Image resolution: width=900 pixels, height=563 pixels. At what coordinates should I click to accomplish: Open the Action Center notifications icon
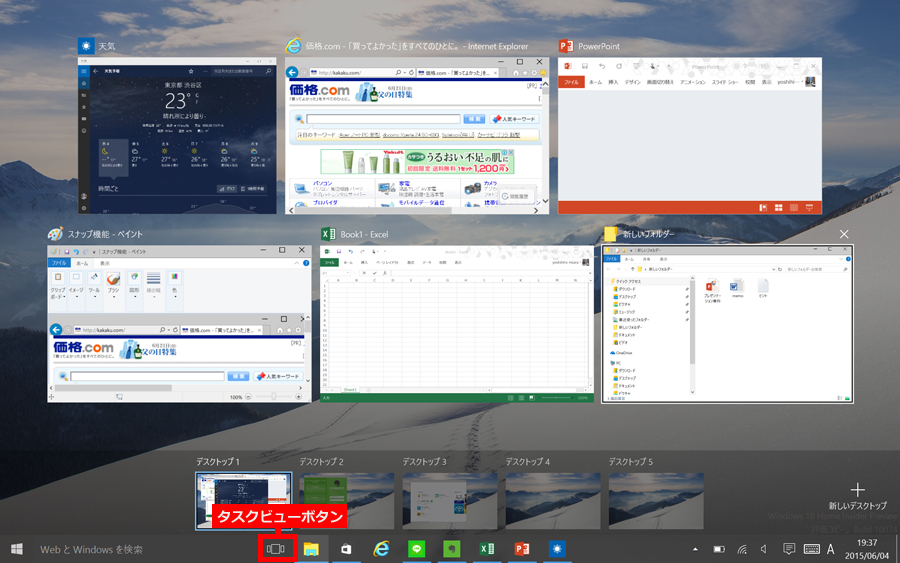788,549
